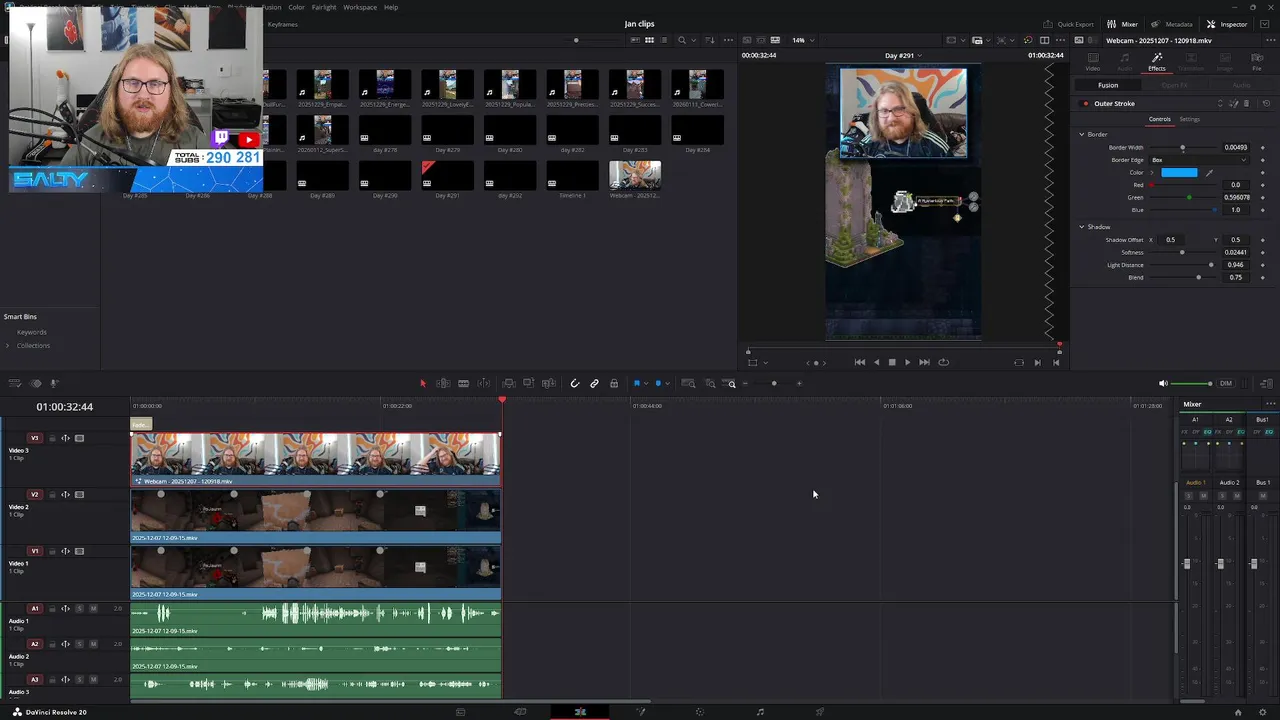This screenshot has width=1280, height=720.
Task: Open the Settings tab of Outer Stroke
Action: 1189,119
